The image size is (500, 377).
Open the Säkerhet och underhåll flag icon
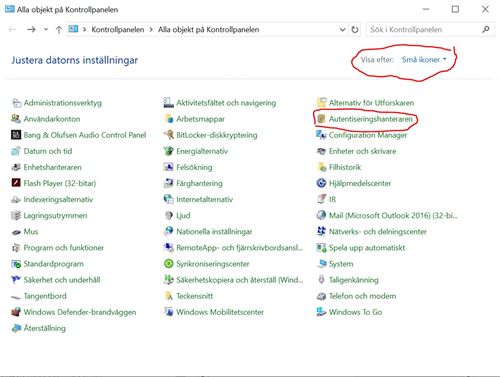pyautogui.click(x=16, y=280)
